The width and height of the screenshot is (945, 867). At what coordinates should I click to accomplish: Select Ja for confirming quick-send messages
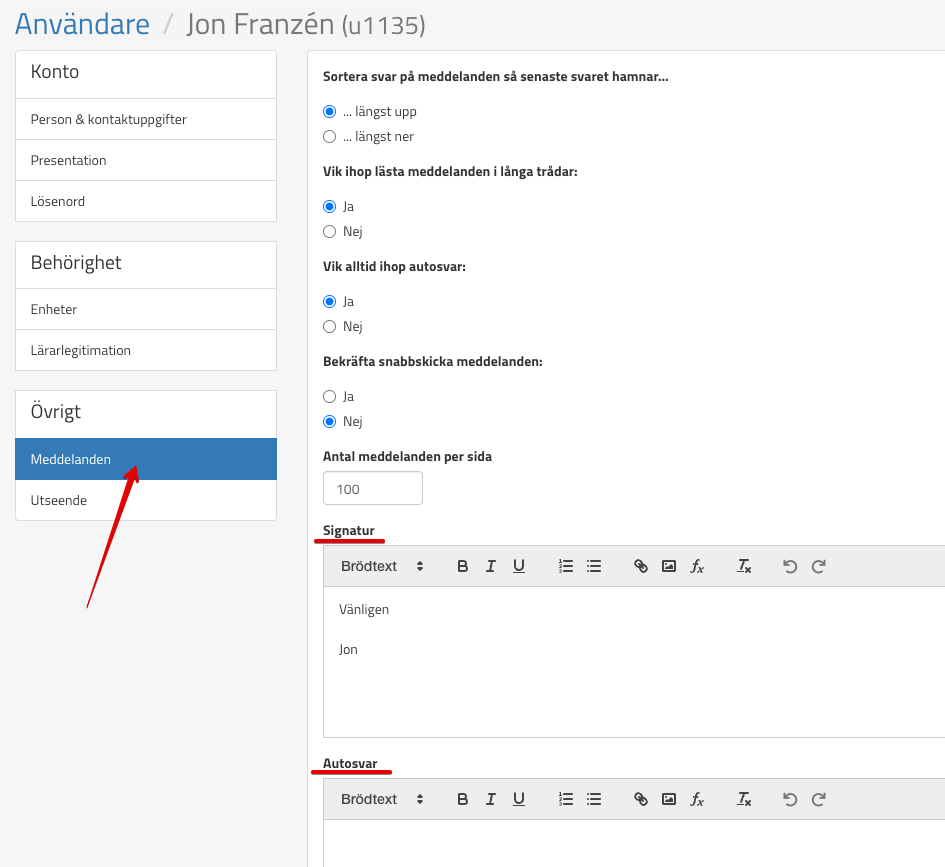point(330,396)
